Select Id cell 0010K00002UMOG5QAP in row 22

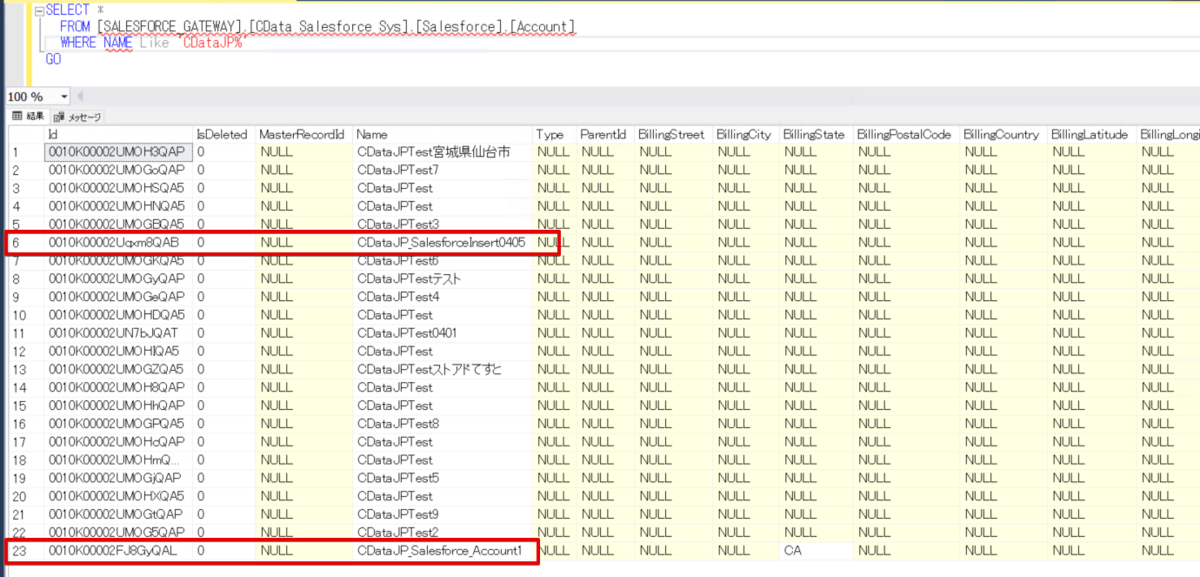coord(117,532)
